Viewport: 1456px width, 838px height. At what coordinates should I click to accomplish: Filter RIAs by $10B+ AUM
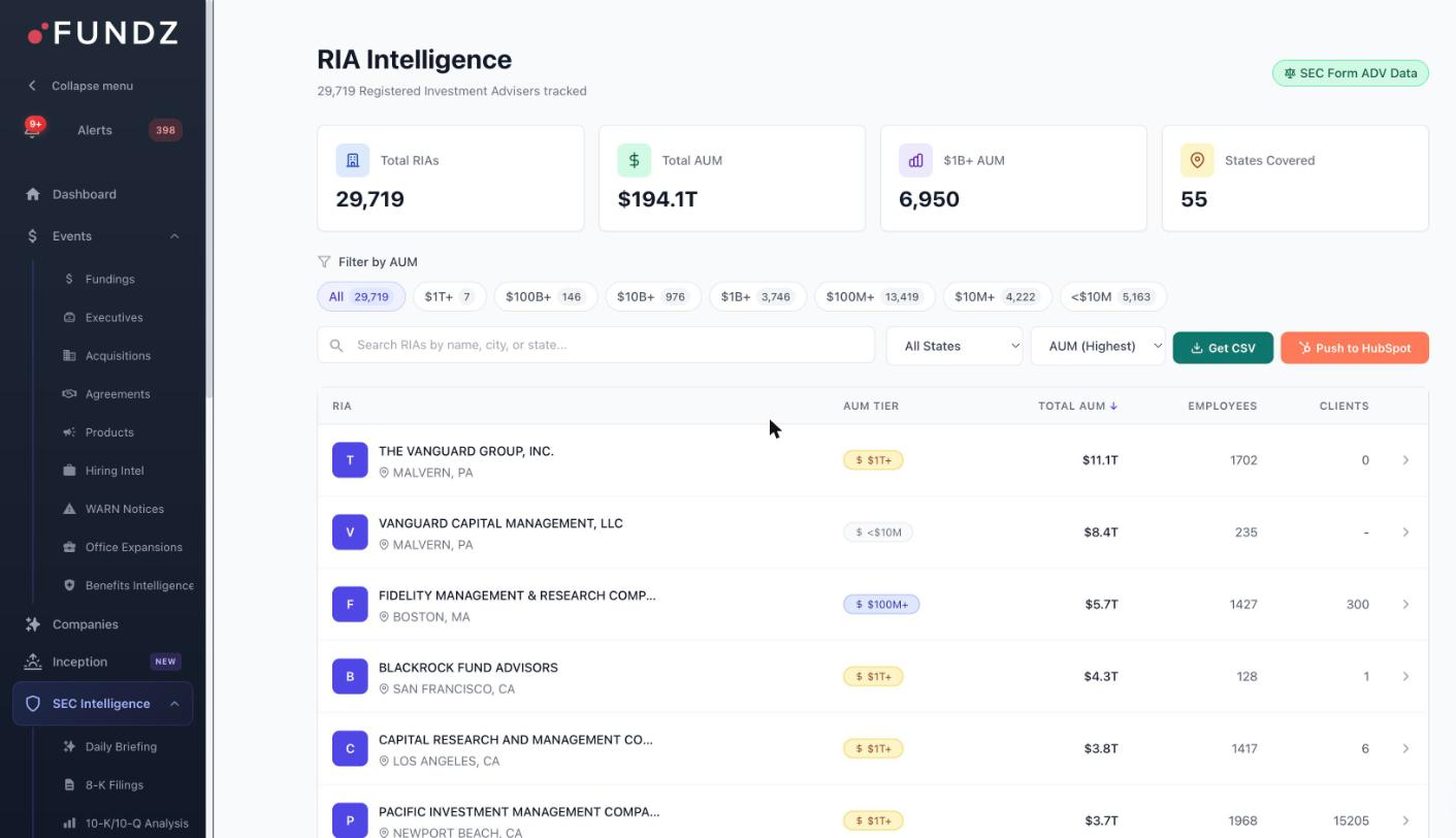click(653, 296)
